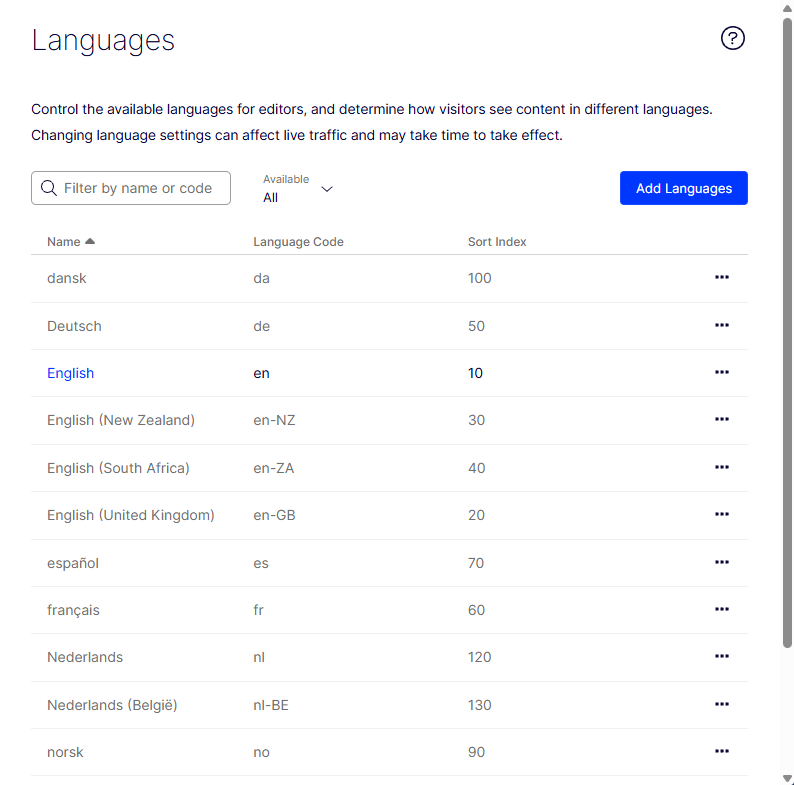Select English (United Kingdom) name
This screenshot has width=794, height=785.
tap(131, 515)
